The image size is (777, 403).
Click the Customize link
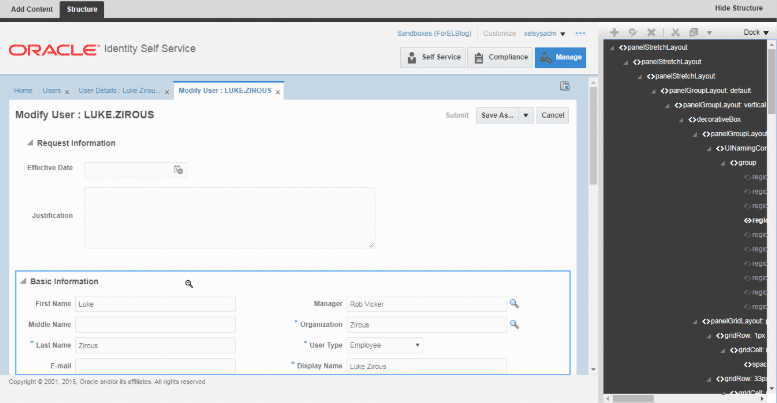(500, 34)
